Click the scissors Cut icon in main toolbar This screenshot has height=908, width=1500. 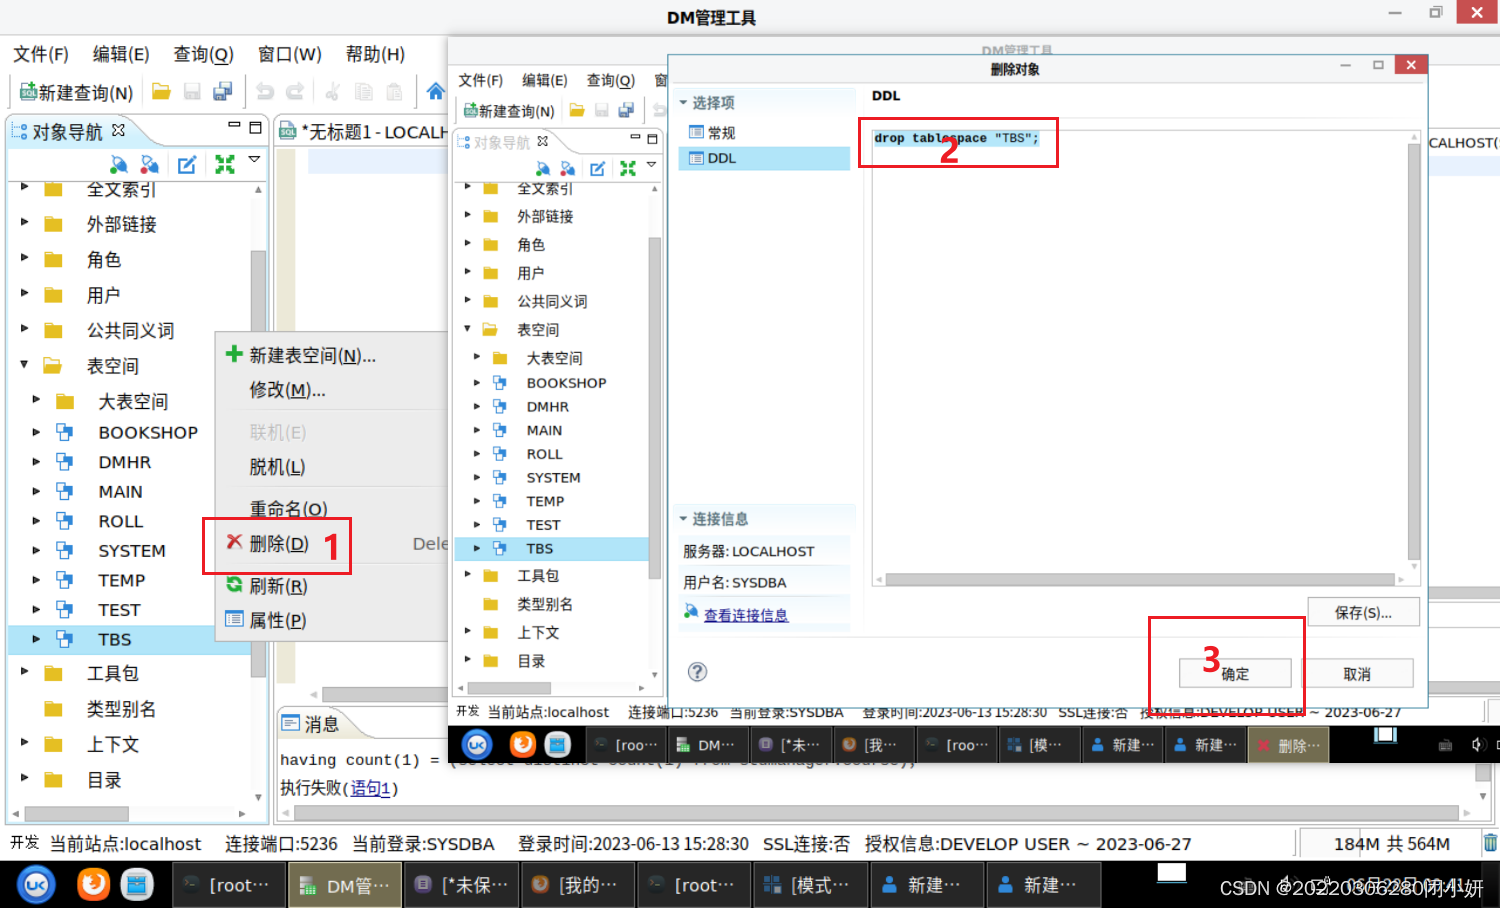(333, 92)
